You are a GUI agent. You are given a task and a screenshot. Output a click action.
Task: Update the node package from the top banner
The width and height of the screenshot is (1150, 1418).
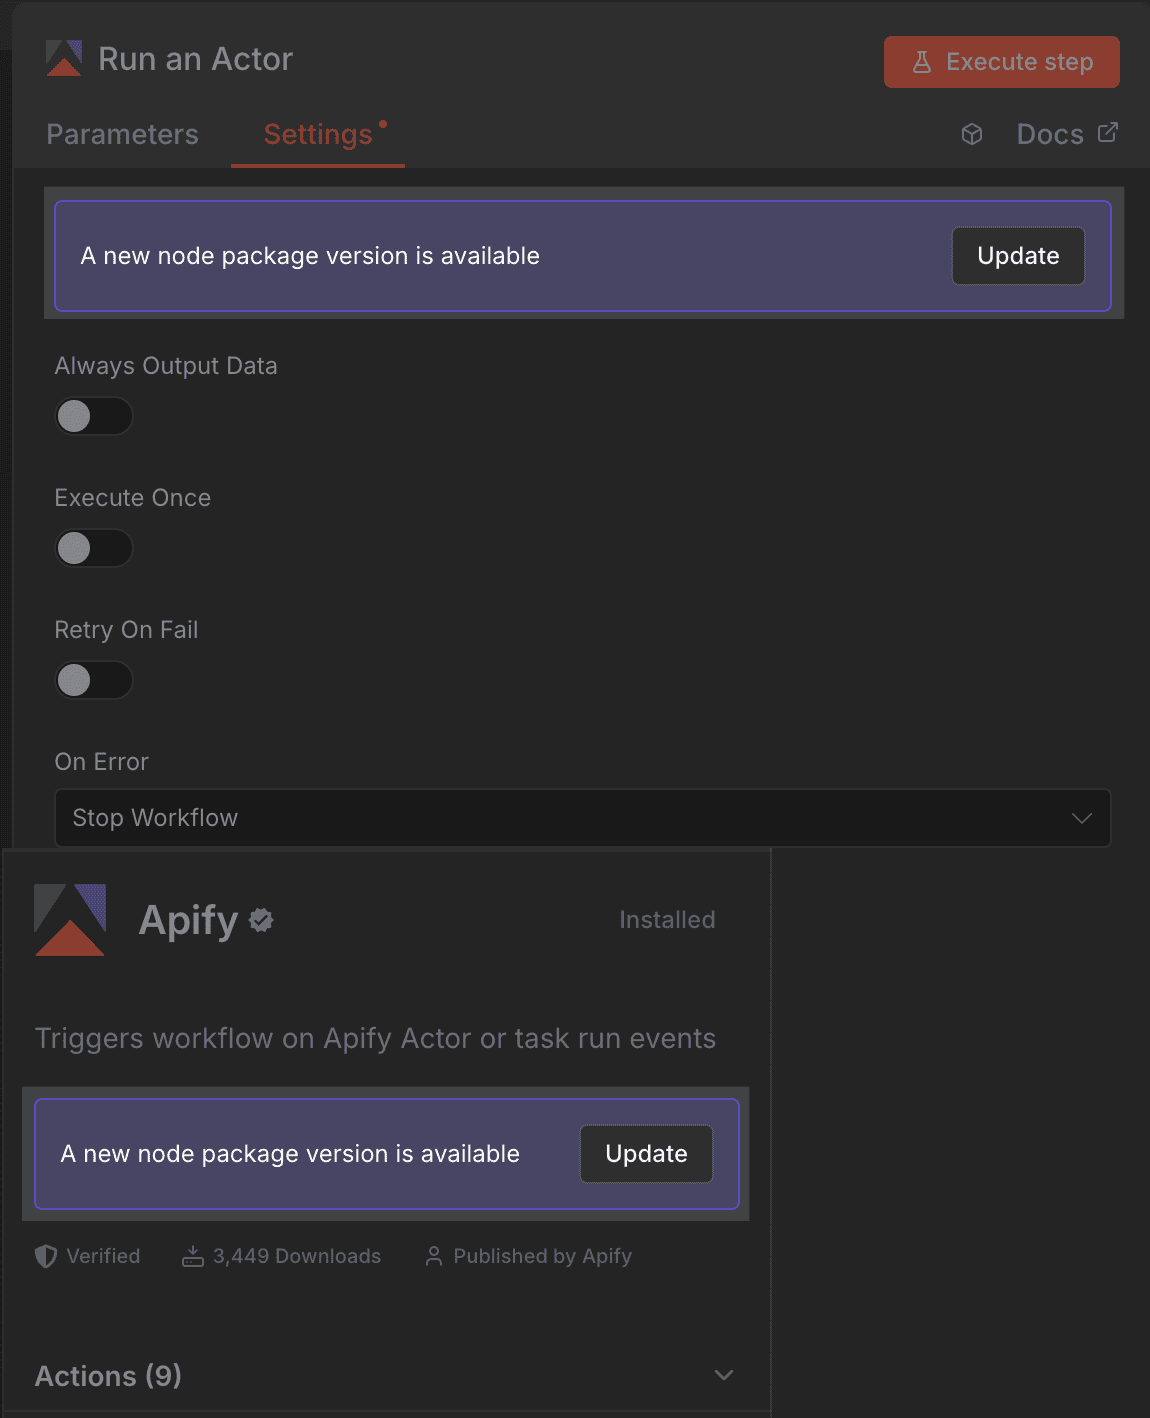pos(1017,255)
